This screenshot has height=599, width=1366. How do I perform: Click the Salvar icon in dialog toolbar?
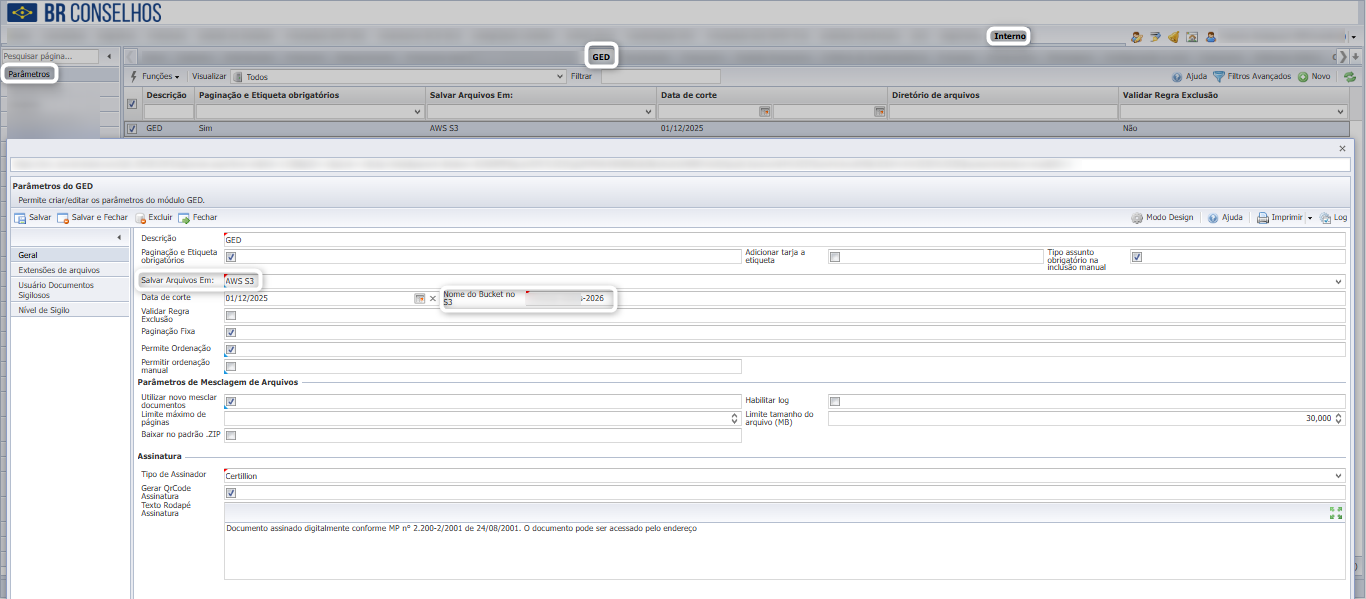[x=20, y=218]
